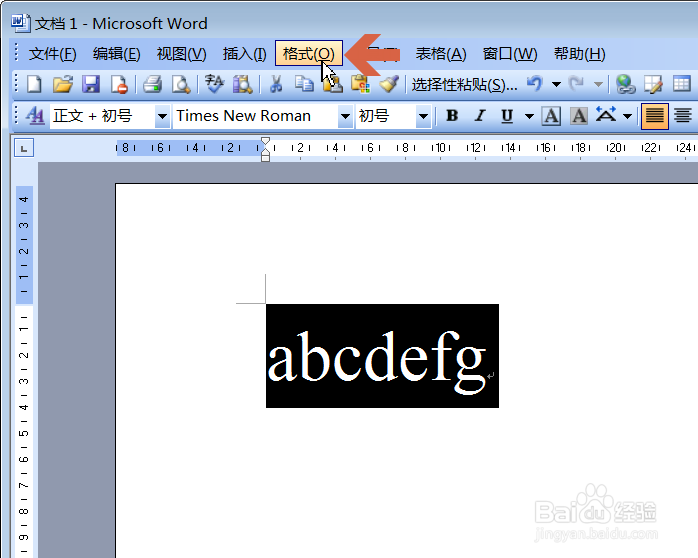Use the Format Painter brush
The height and width of the screenshot is (558, 698).
[389, 84]
